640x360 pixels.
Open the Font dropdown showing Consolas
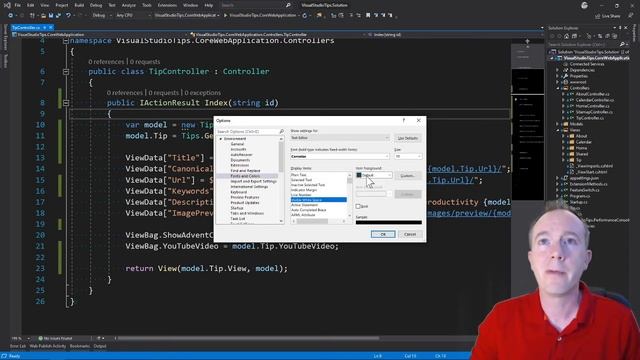[x=340, y=156]
